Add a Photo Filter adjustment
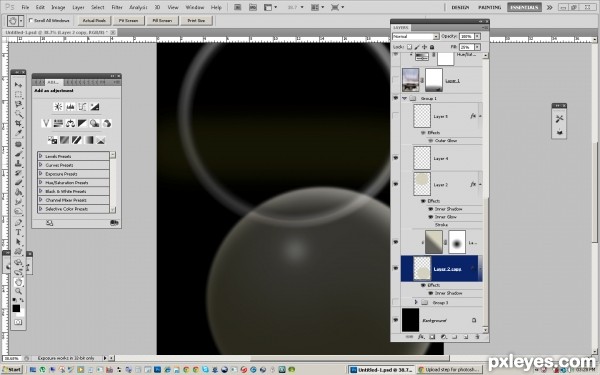The width and height of the screenshot is (600, 375). click(x=95, y=123)
